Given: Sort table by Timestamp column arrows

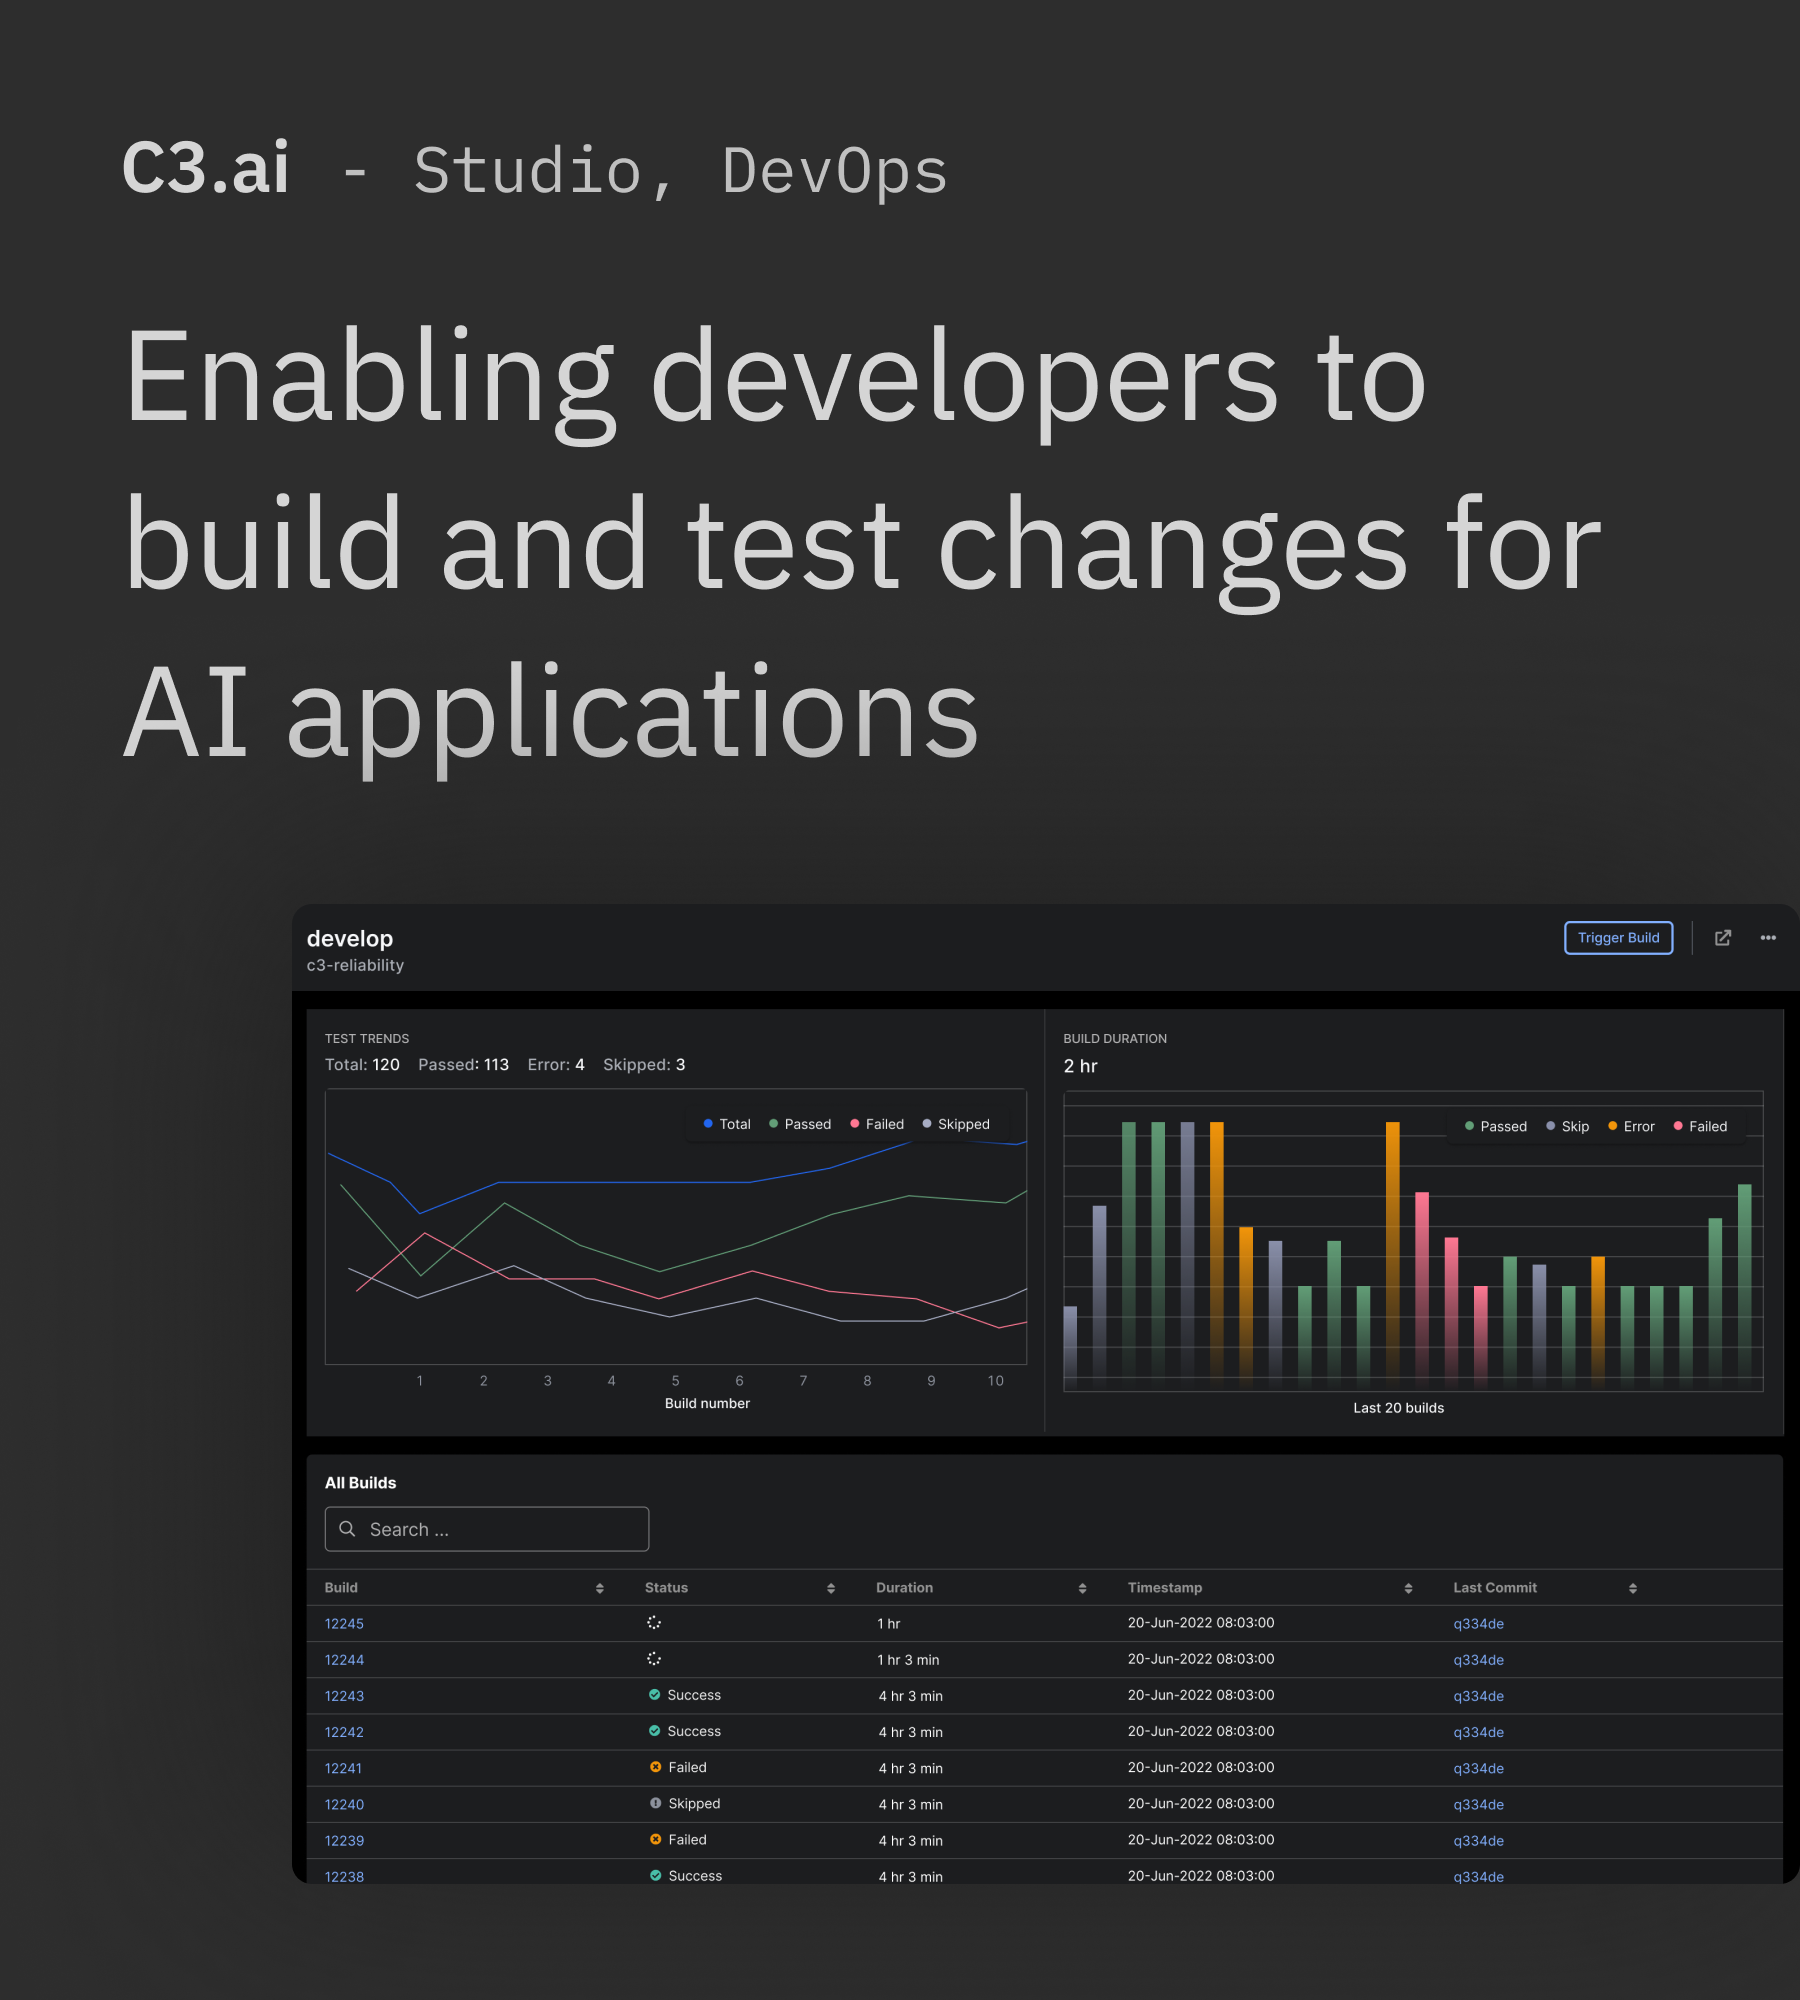Looking at the screenshot, I should 1408,1588.
